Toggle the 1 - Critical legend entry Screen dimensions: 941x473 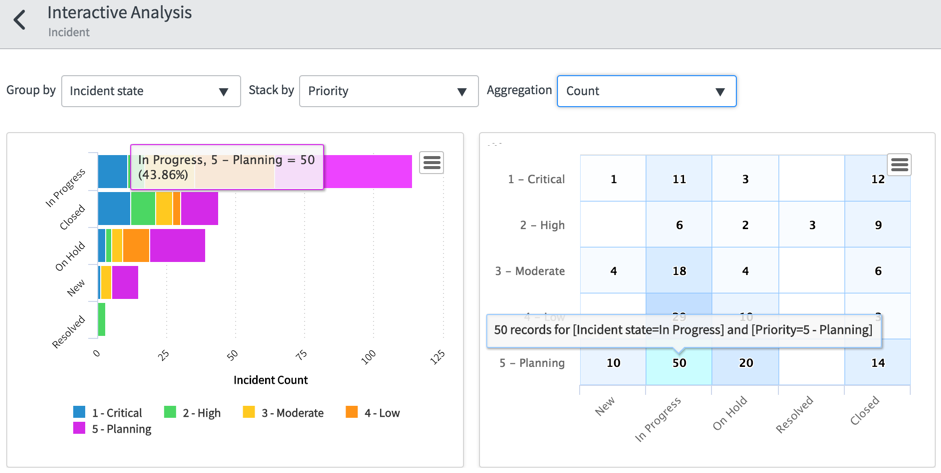pos(107,412)
